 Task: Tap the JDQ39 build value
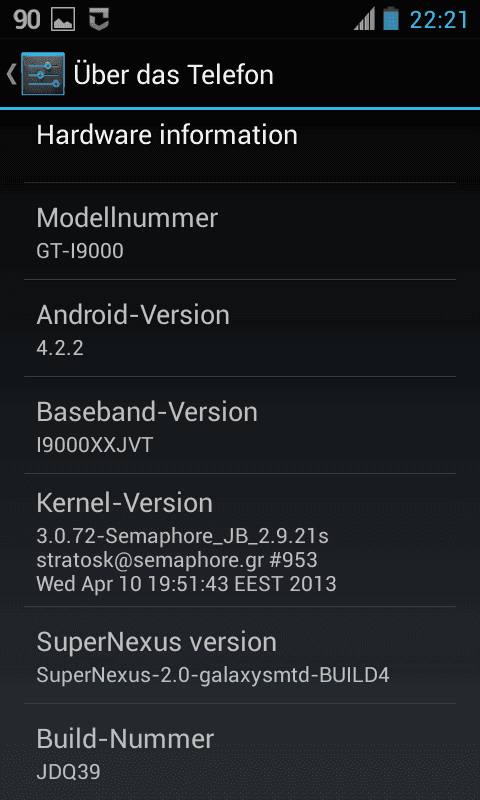click(68, 772)
